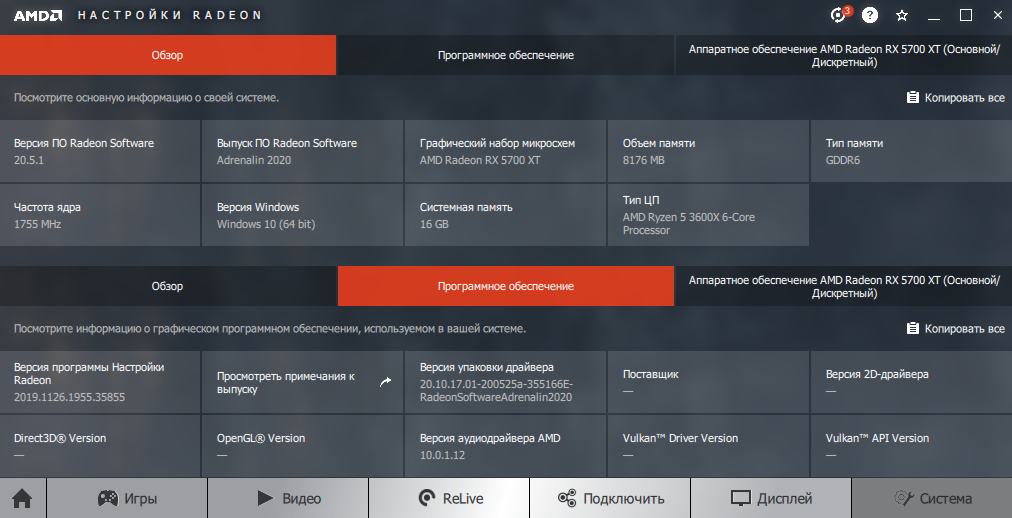This screenshot has height=518, width=1012.
Task: Select the lower Программное обеспечение tab
Action: [x=505, y=286]
